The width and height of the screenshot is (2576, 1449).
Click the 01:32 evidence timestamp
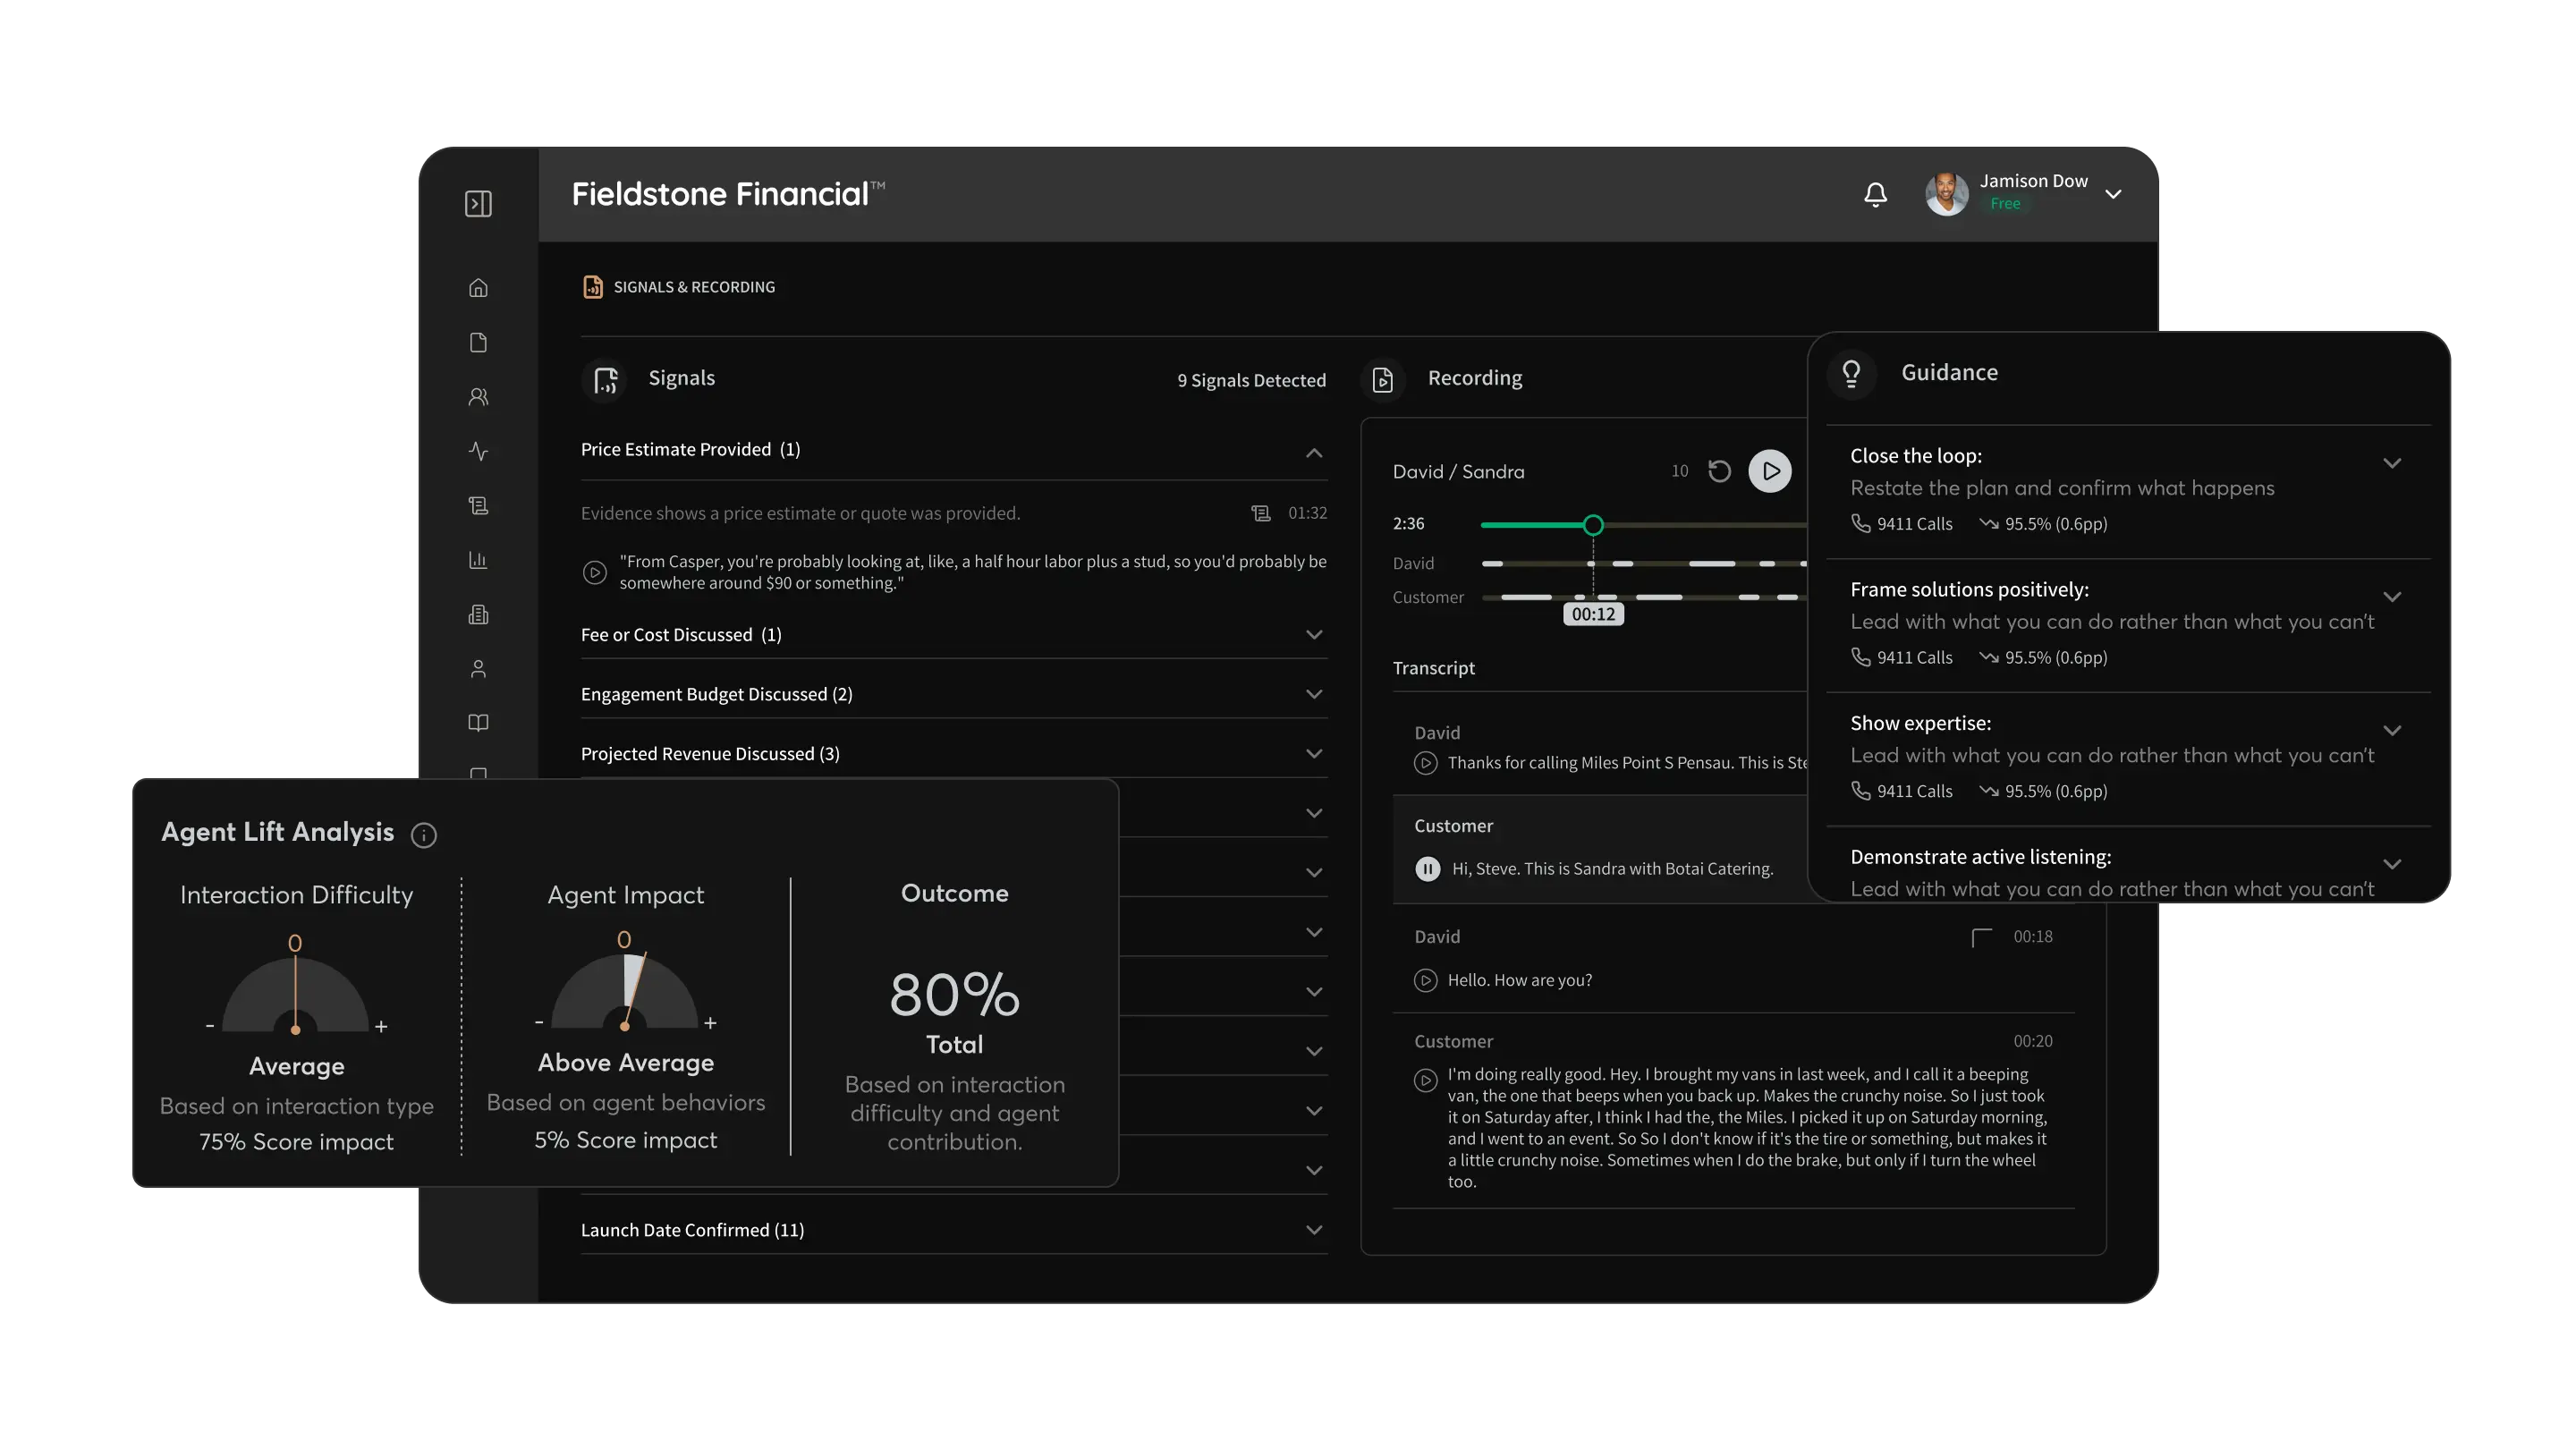tap(1307, 513)
